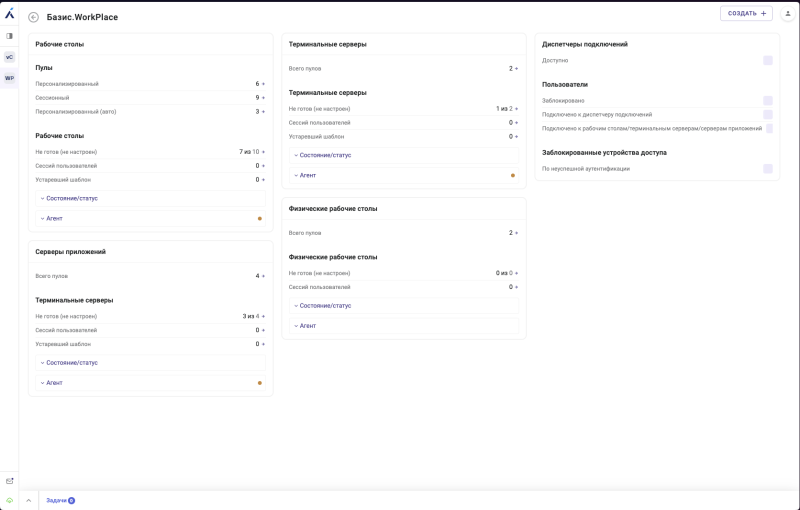Expand the bottom tasks panel chevron
Image resolution: width=800 pixels, height=510 pixels.
(x=28, y=500)
